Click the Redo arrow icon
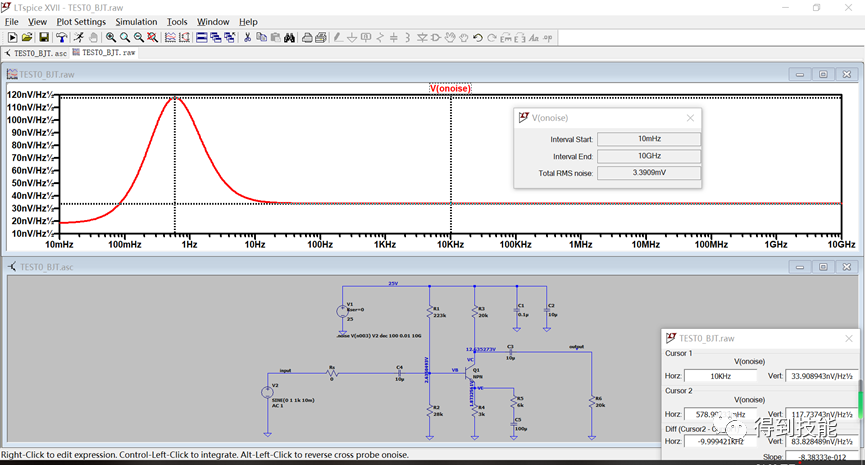 pos(492,38)
